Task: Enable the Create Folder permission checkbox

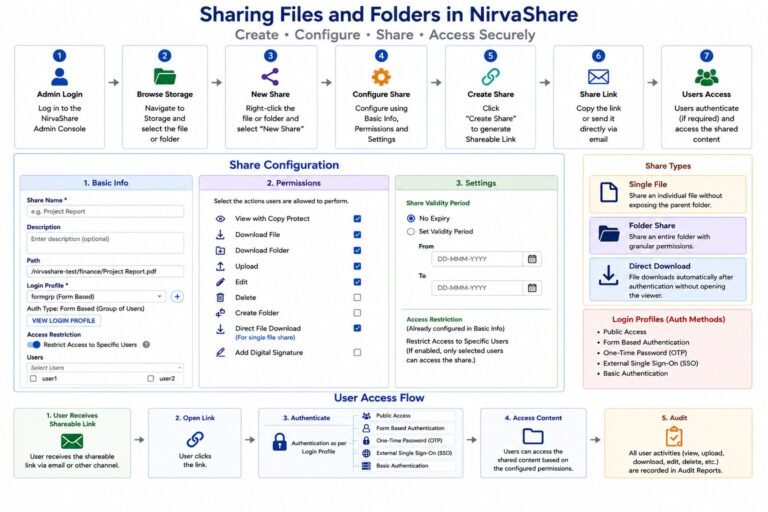Action: [x=357, y=313]
